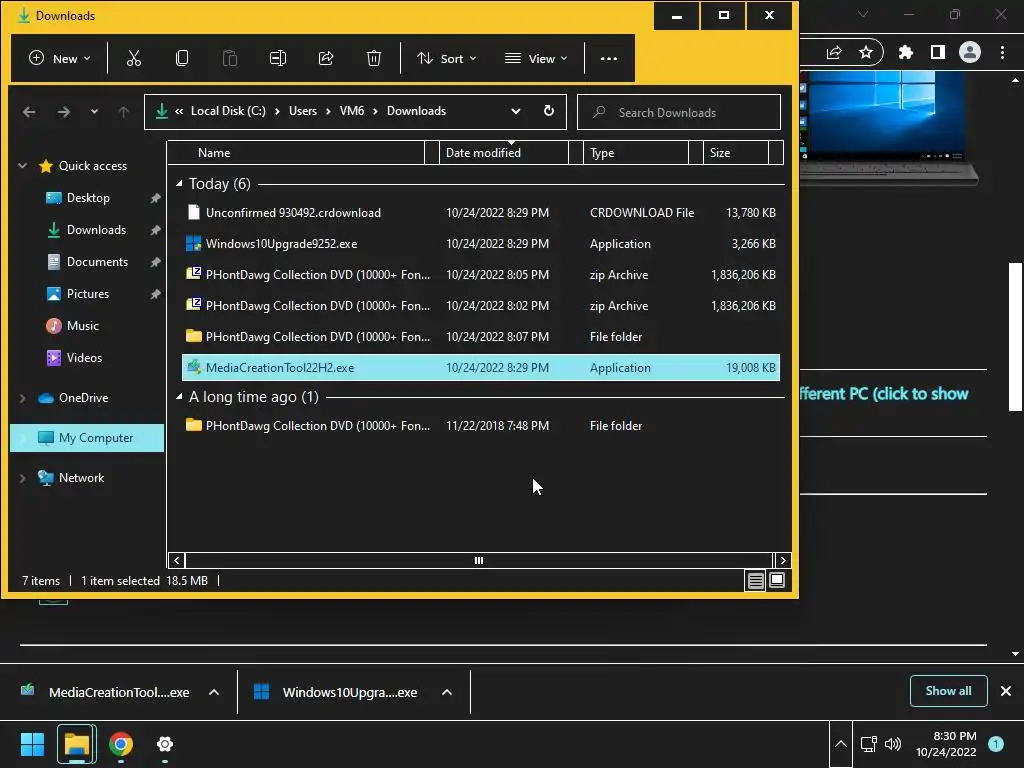Sort by the Name column header
The image size is (1024, 768).
point(296,153)
